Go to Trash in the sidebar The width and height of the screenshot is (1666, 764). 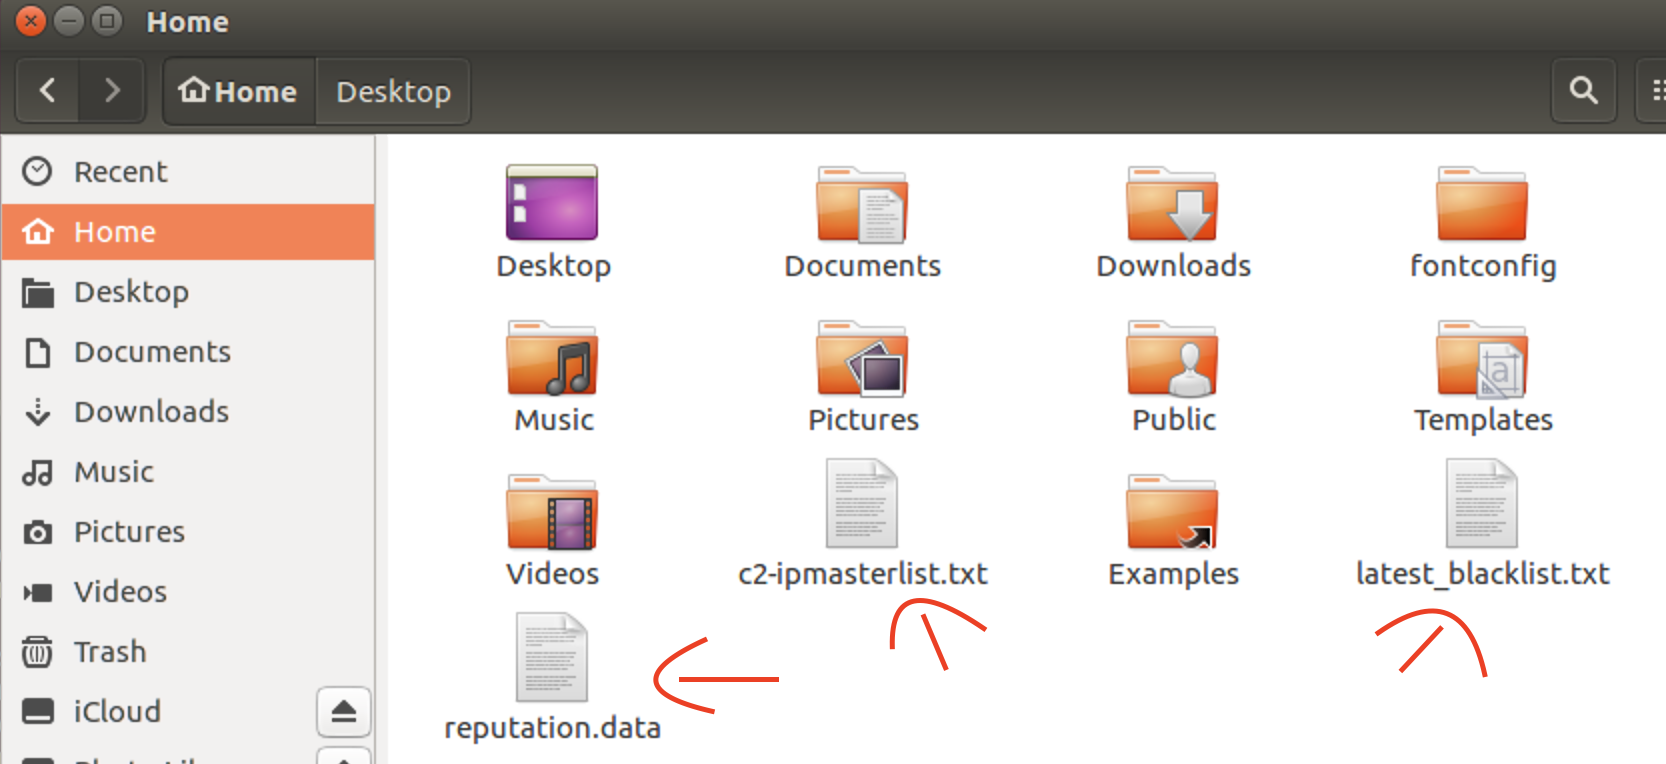(110, 652)
